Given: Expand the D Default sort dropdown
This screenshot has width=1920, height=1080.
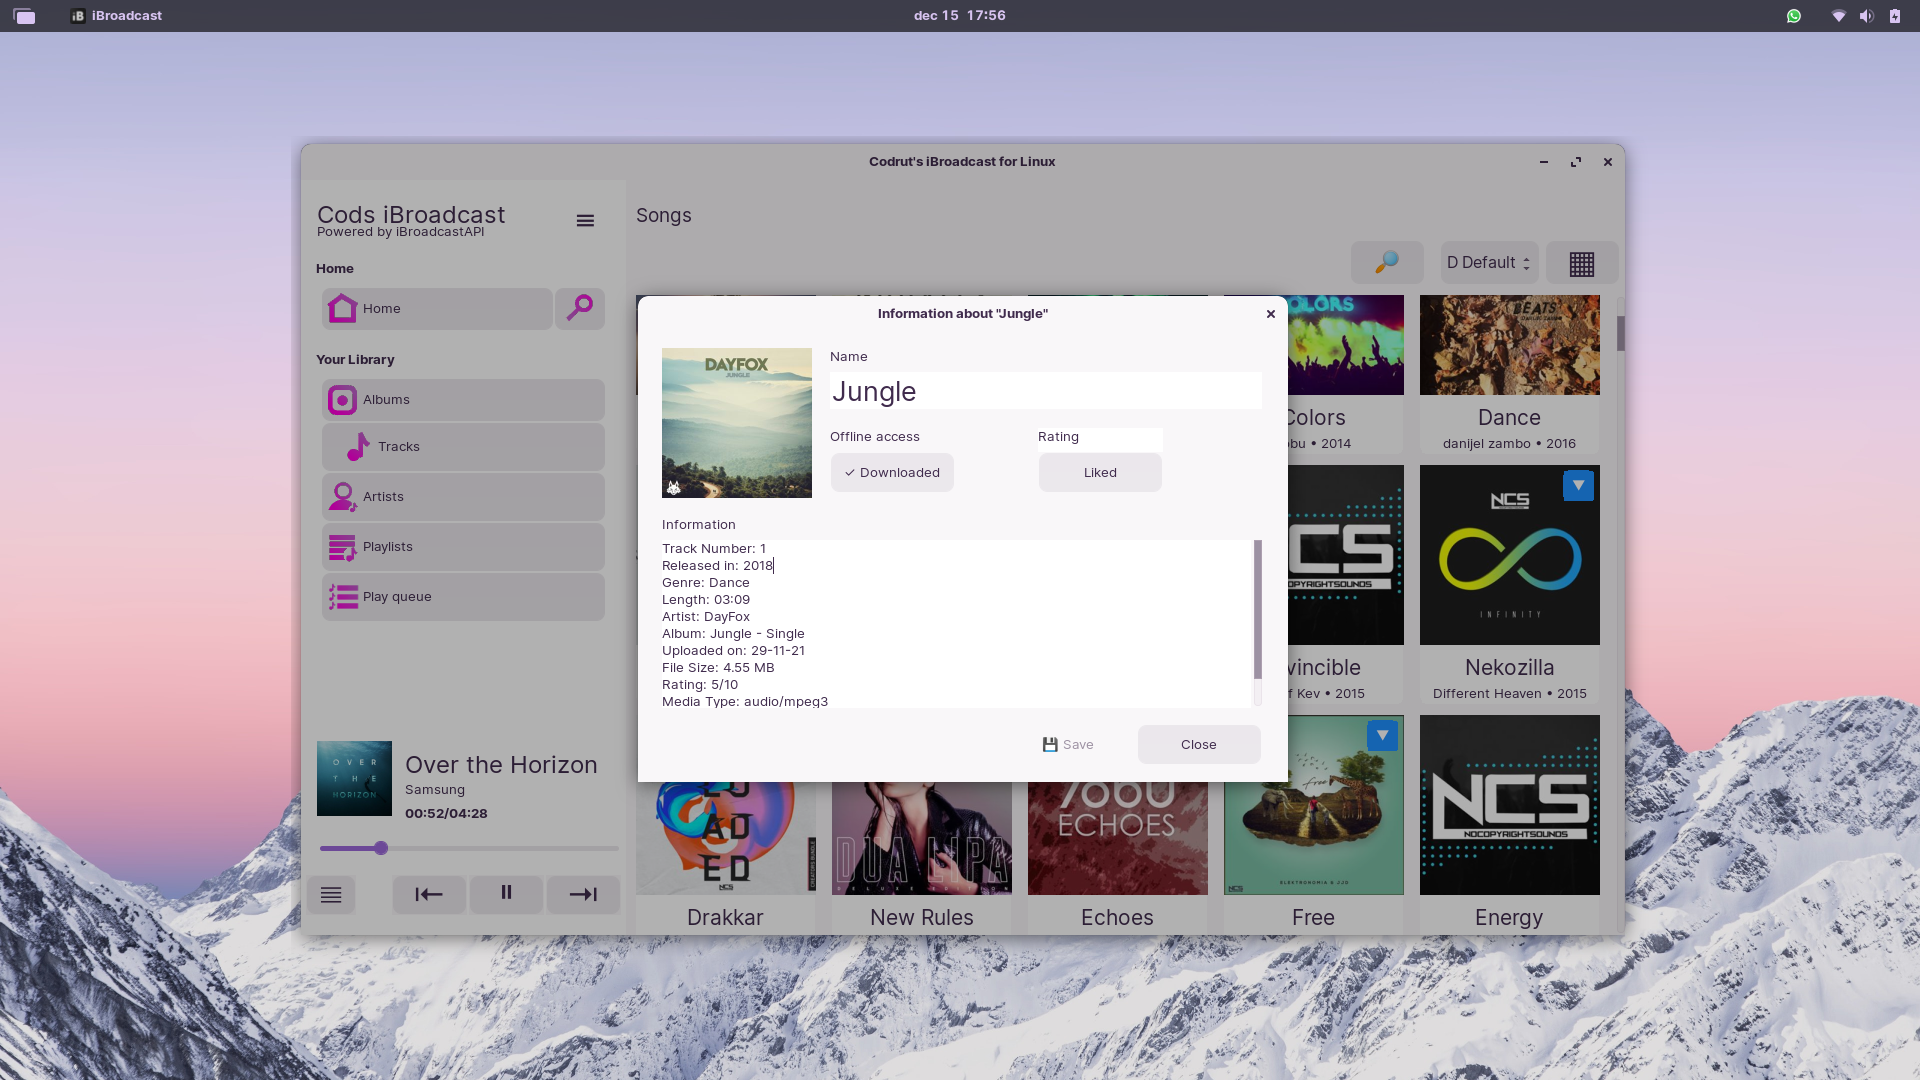Looking at the screenshot, I should click(1487, 262).
